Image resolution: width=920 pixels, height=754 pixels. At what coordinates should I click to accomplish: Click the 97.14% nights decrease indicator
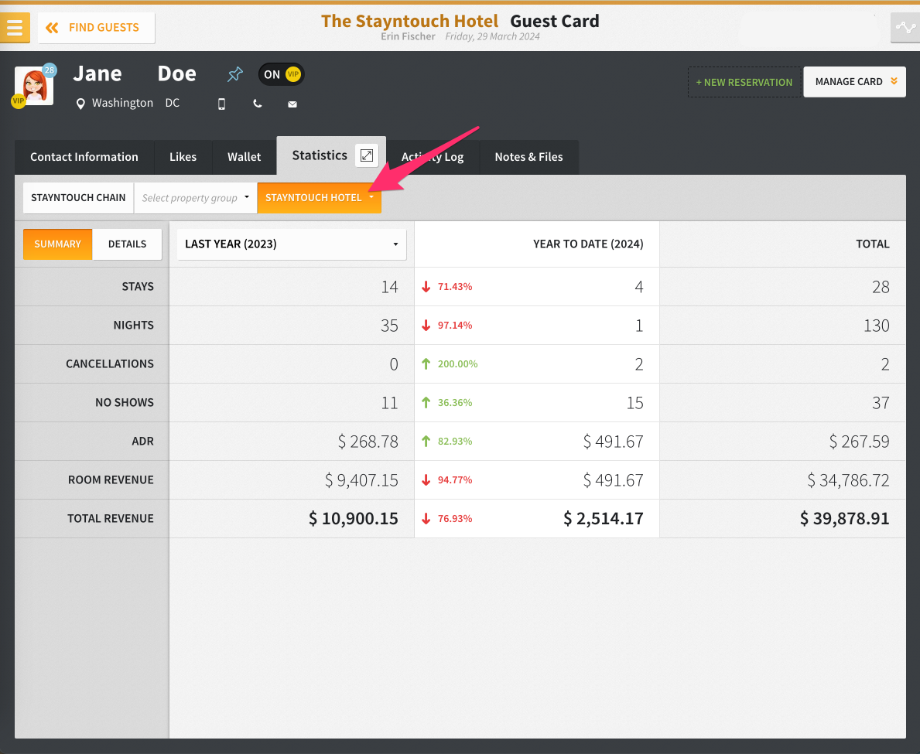click(447, 325)
